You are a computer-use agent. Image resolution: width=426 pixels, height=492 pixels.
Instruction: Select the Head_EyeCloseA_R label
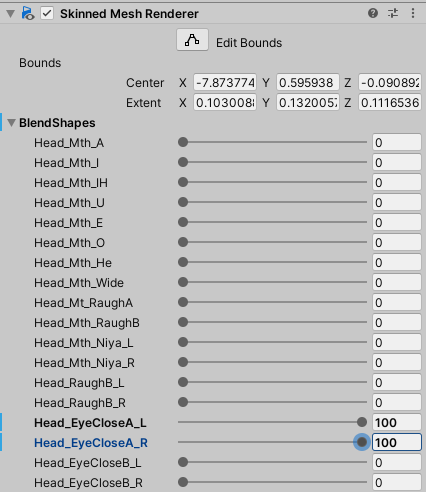click(x=91, y=443)
